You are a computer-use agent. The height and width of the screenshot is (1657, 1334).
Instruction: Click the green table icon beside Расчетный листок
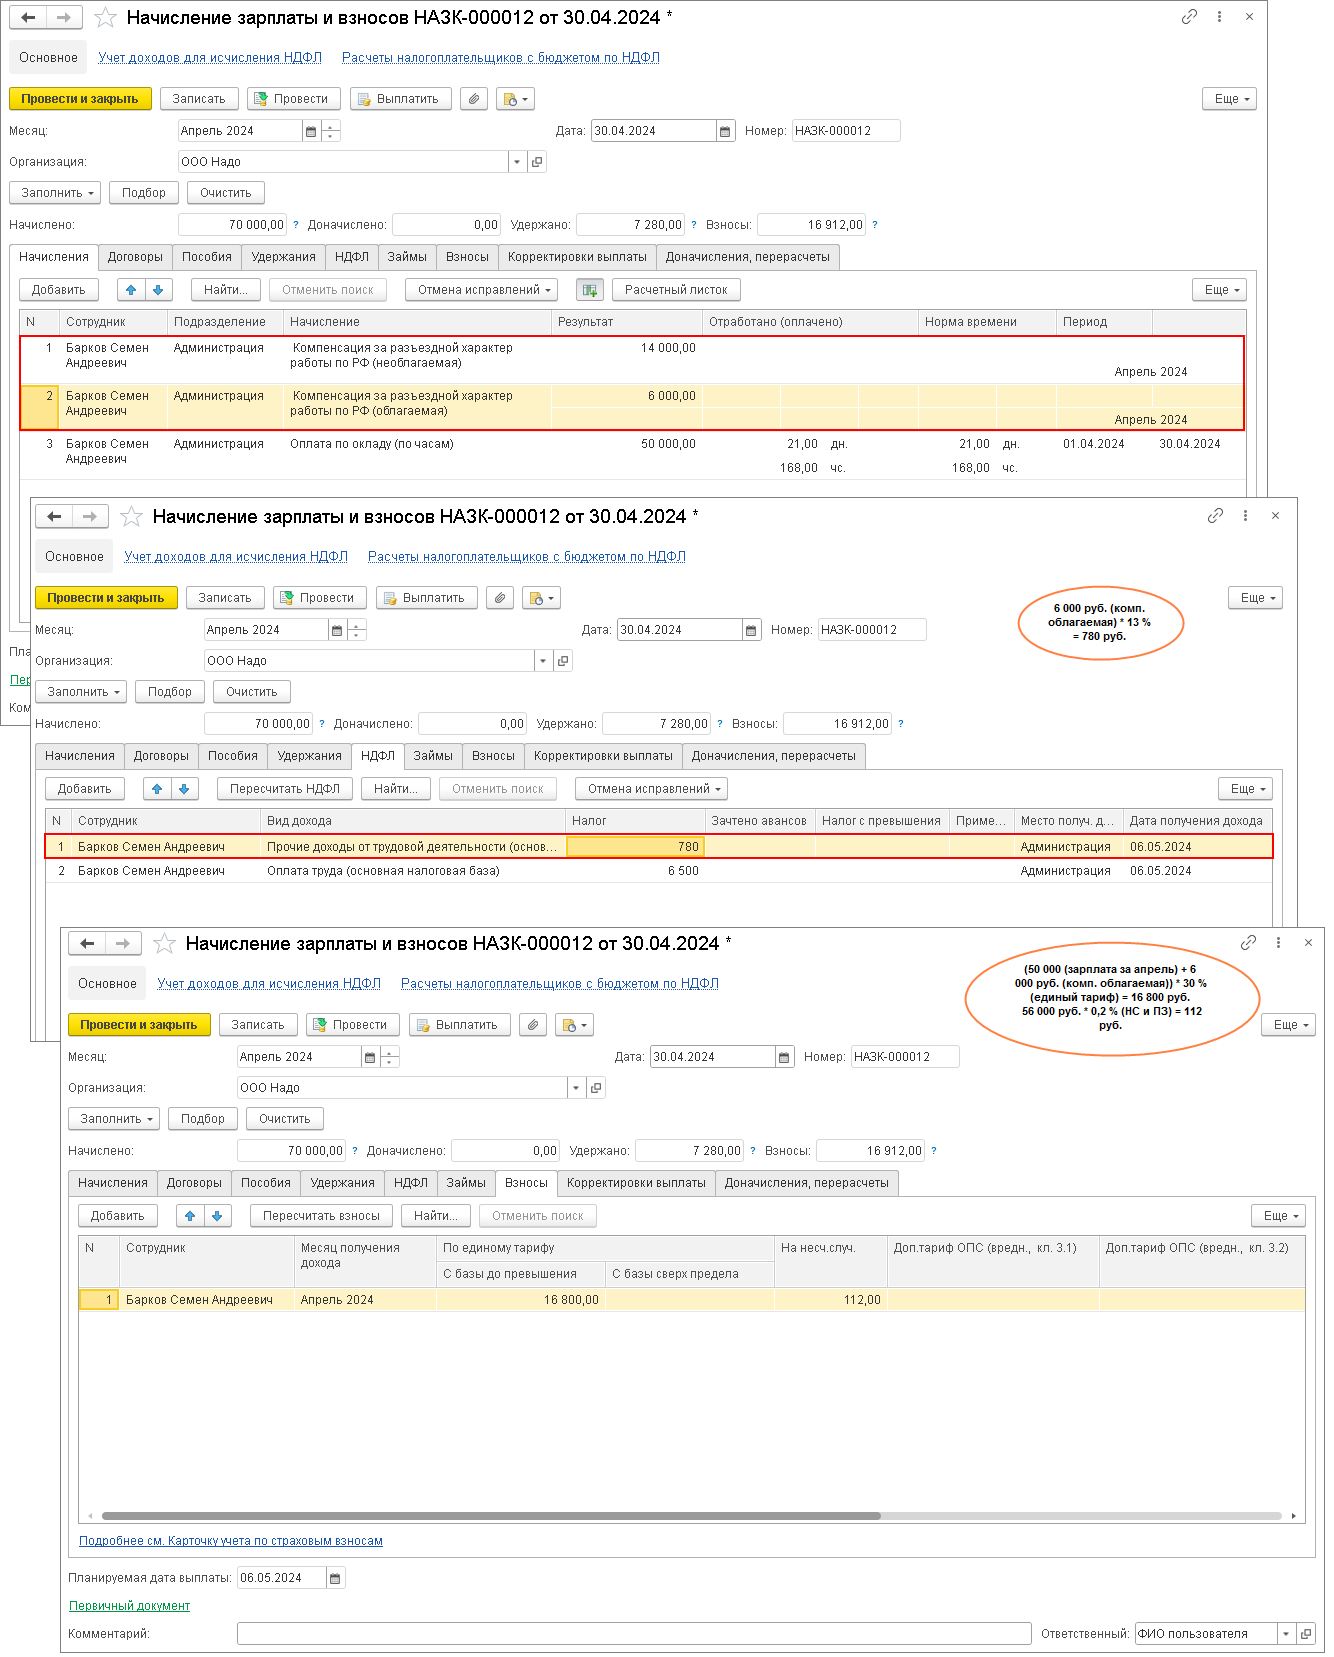point(590,290)
